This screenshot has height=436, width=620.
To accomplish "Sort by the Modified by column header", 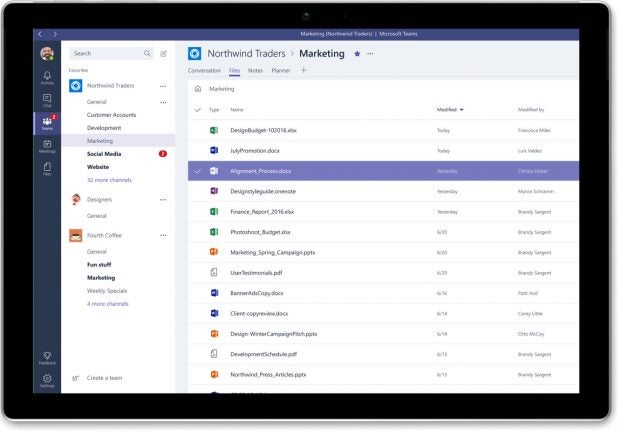I will click(x=531, y=109).
